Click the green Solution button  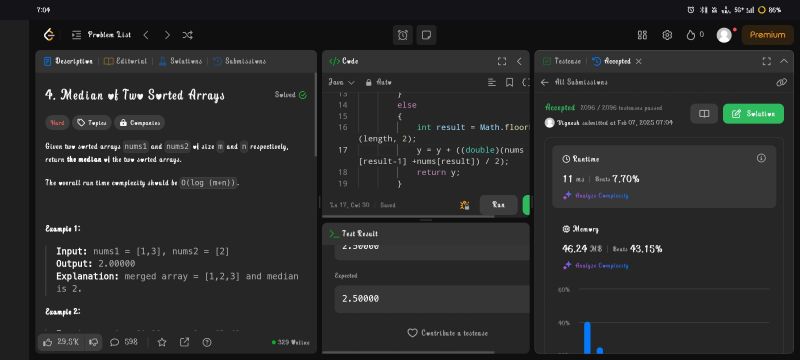point(753,114)
